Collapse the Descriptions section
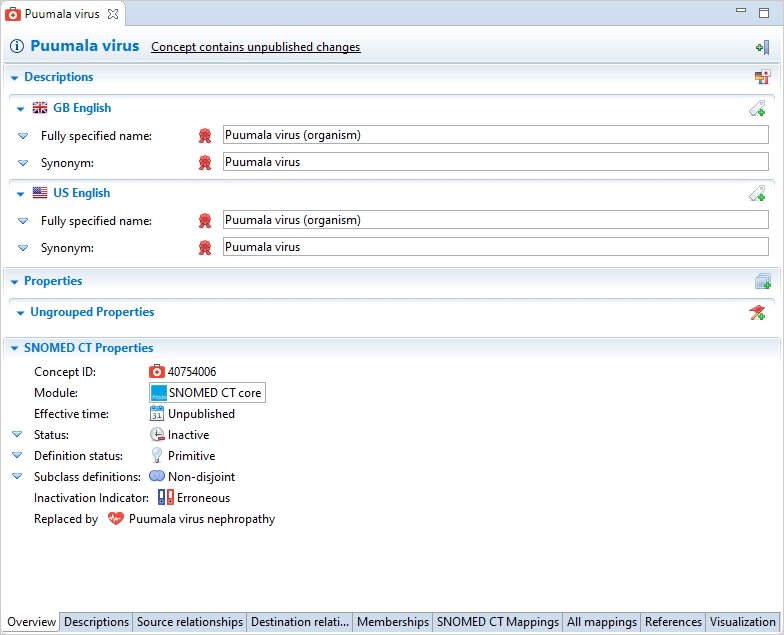The height and width of the screenshot is (635, 784). [x=14, y=77]
